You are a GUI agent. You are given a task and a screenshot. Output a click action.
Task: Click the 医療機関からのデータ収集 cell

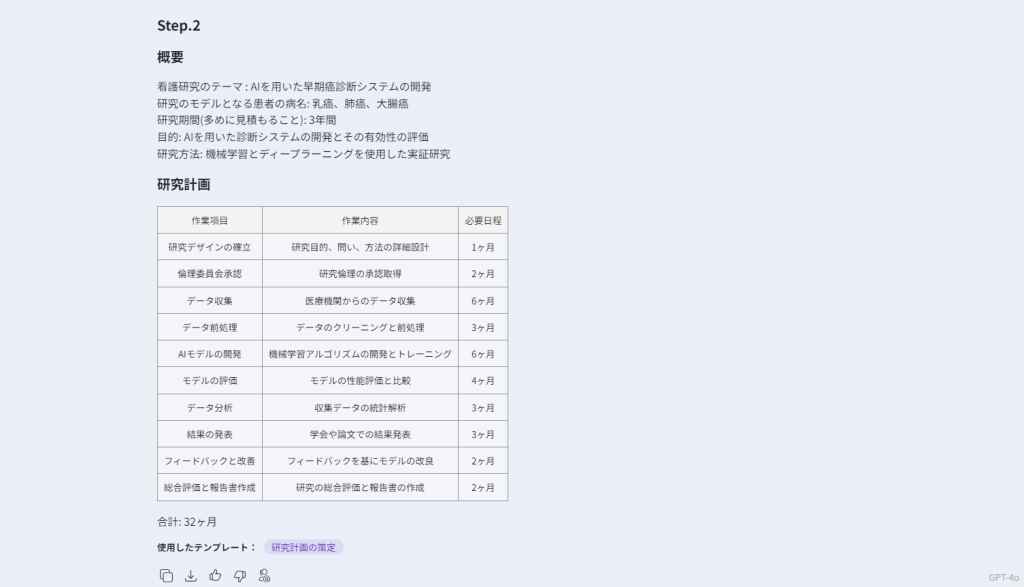360,301
